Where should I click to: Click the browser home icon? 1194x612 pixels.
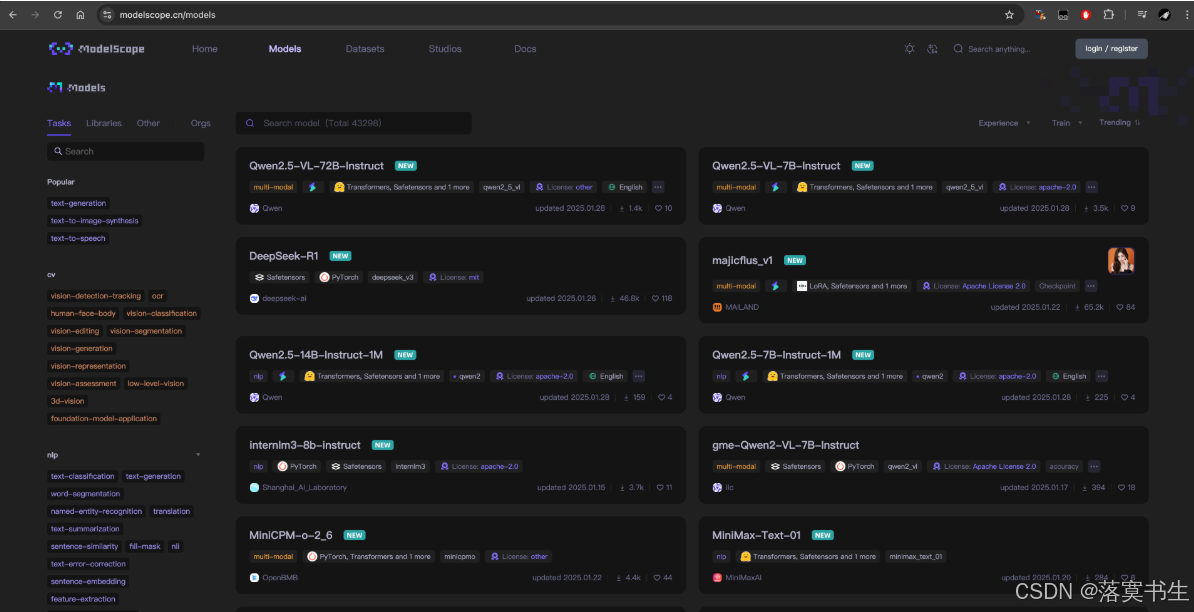click(80, 14)
